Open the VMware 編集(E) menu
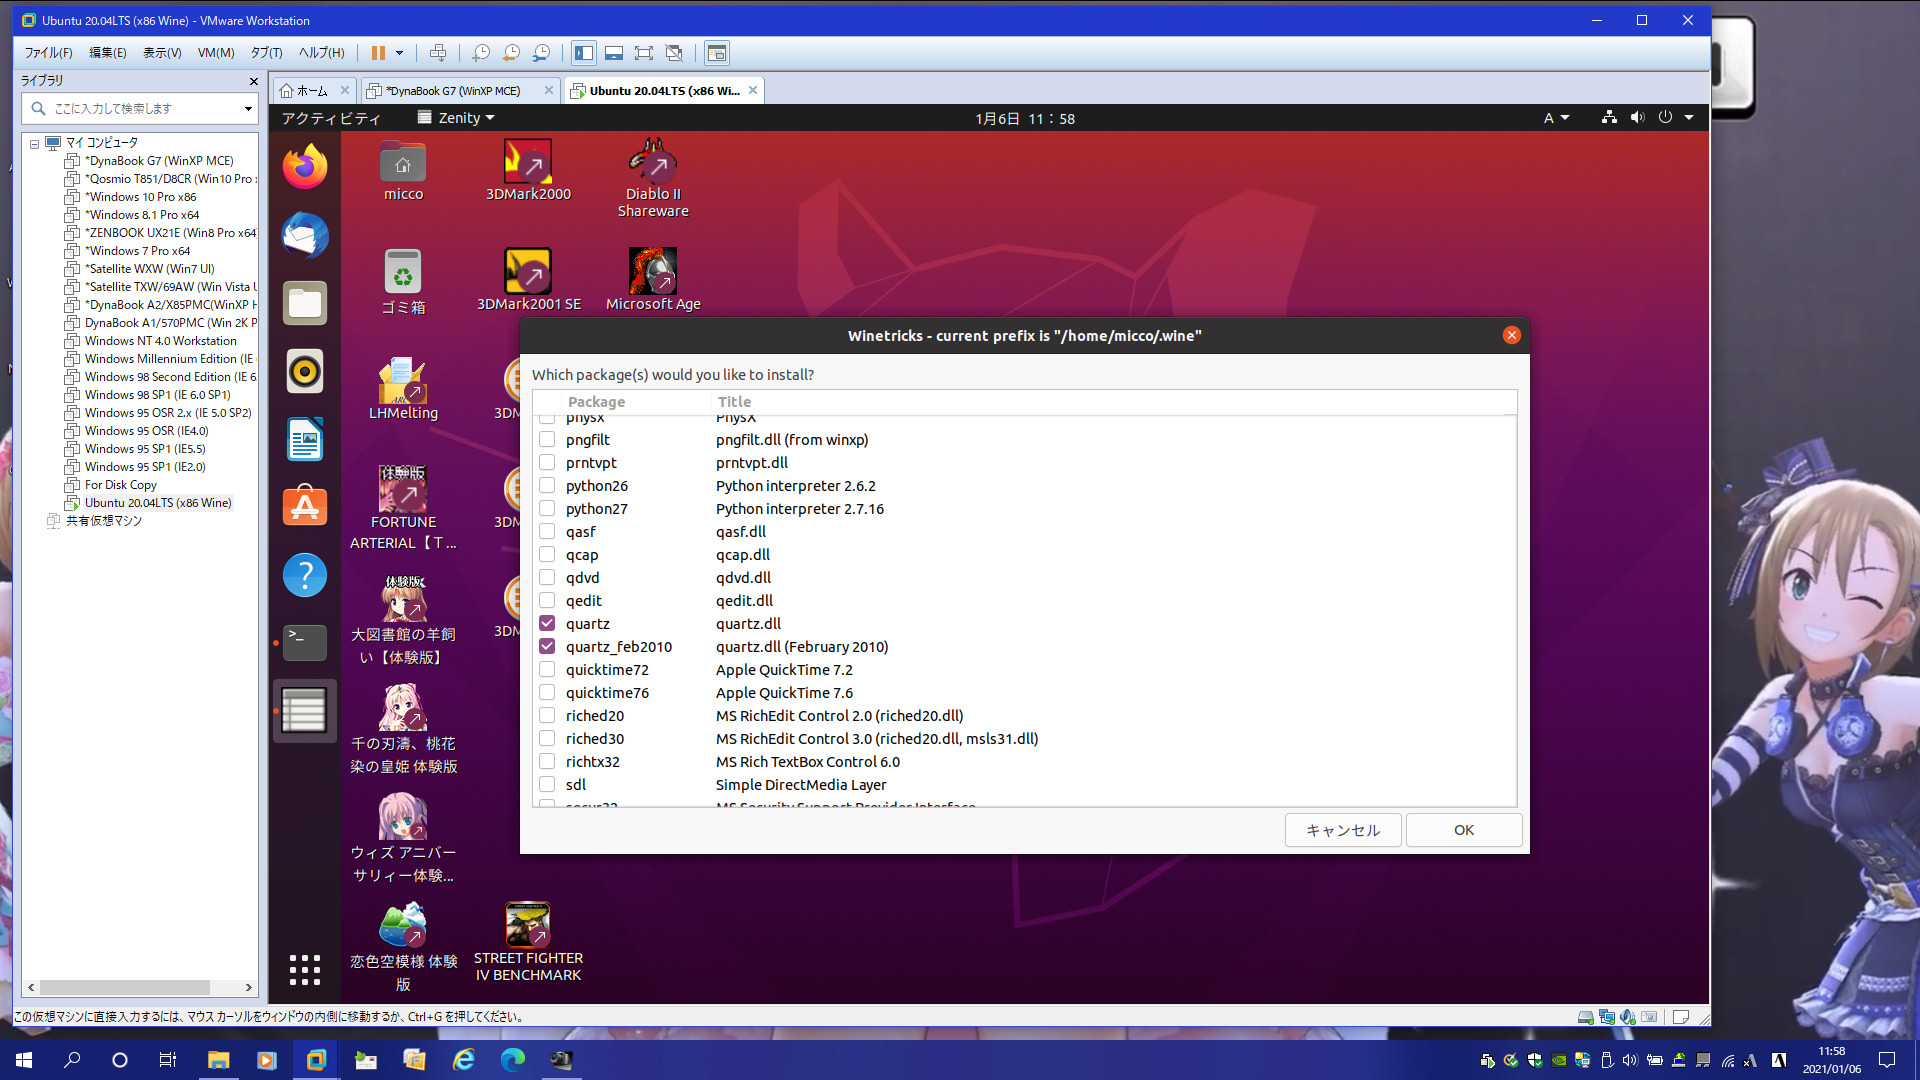The width and height of the screenshot is (1920, 1080). [x=108, y=53]
